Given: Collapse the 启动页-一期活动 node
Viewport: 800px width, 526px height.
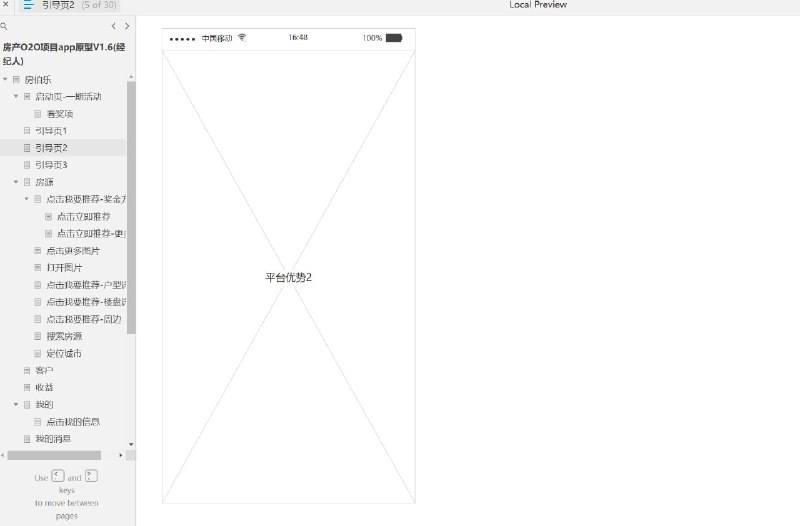Looking at the screenshot, I should (16, 96).
